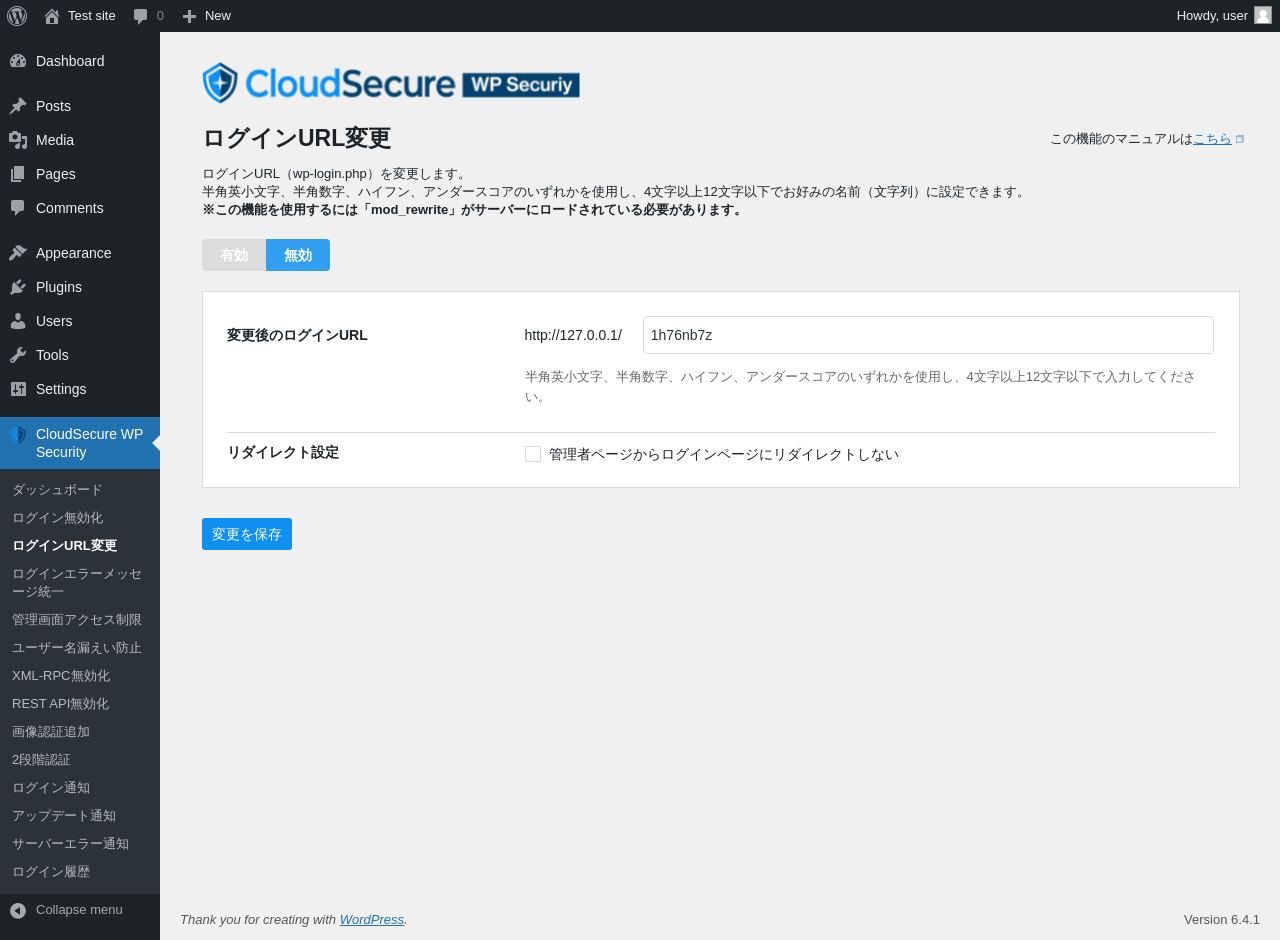Click the Users person icon
Screen dimensions: 1280x940
(18, 321)
